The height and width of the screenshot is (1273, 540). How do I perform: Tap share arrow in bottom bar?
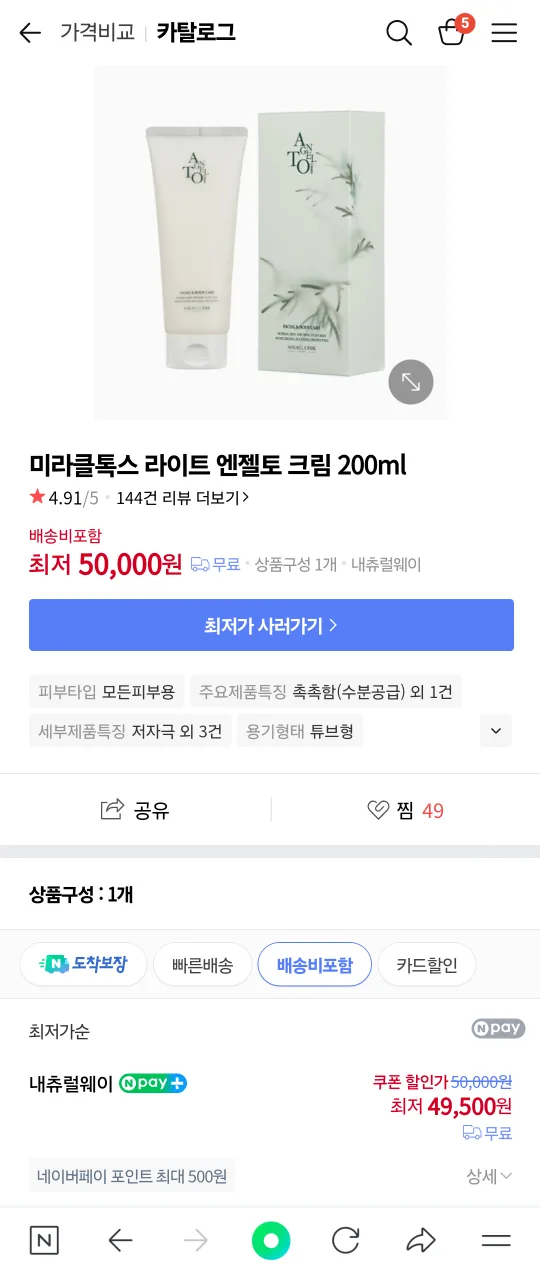[421, 1241]
